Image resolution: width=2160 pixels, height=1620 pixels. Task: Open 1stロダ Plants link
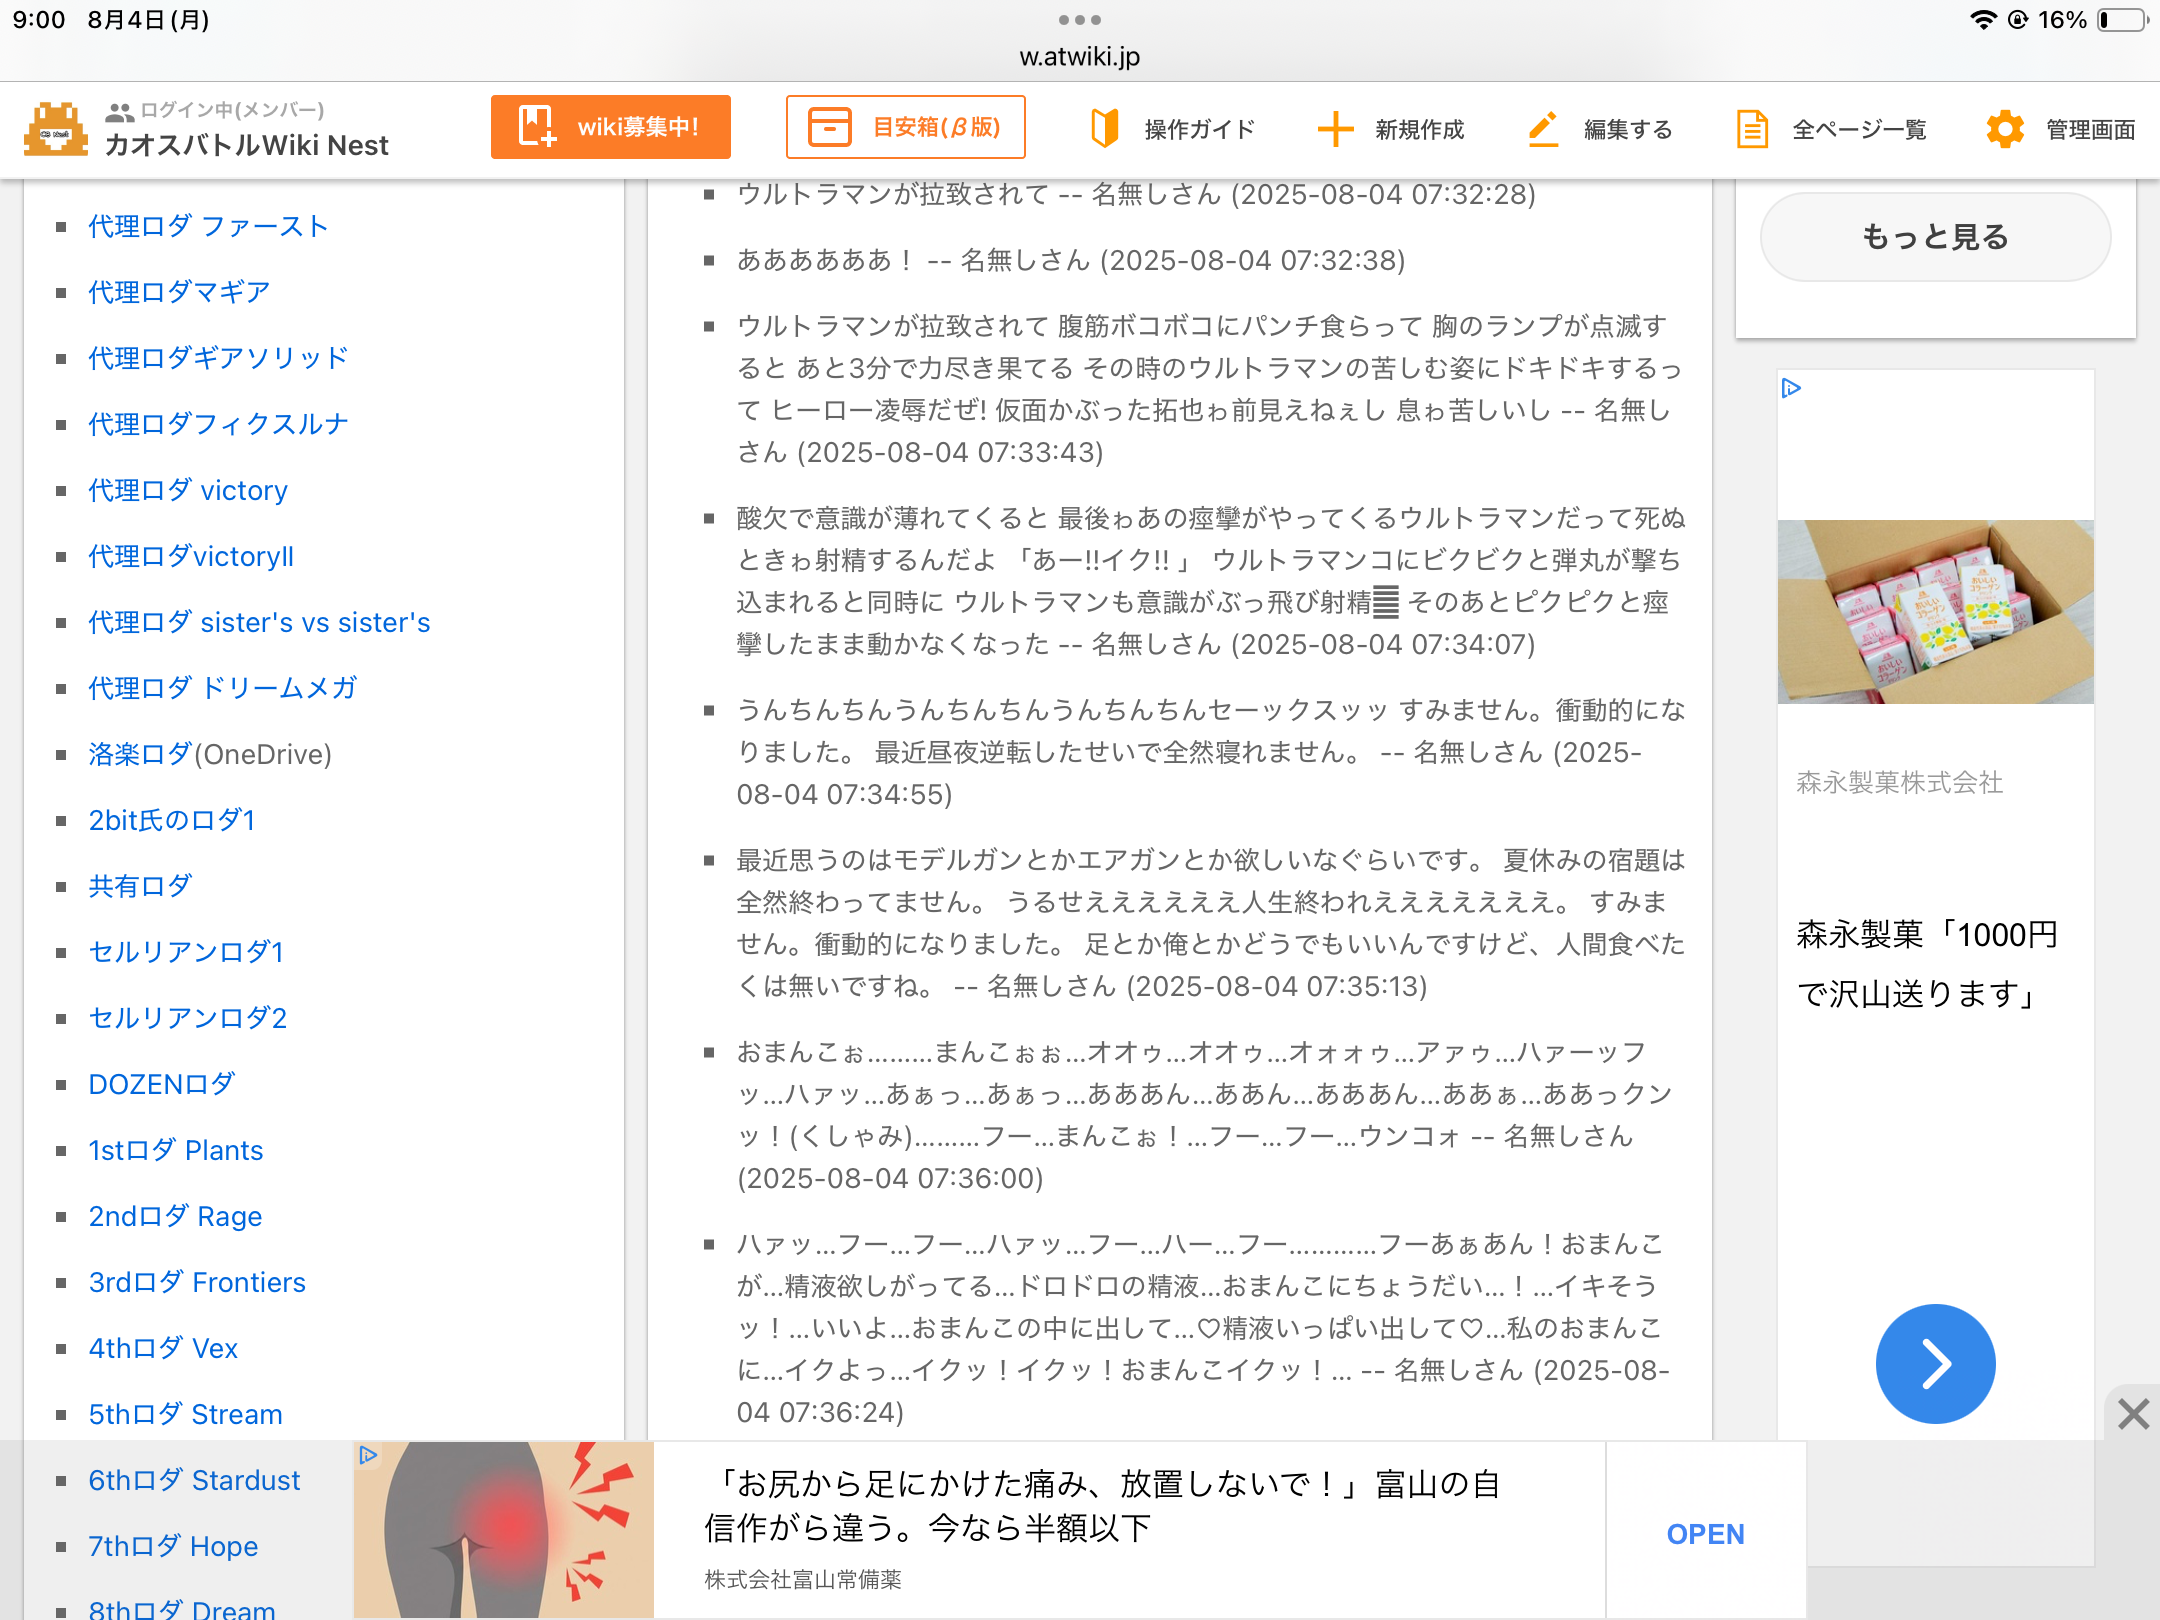click(x=176, y=1150)
